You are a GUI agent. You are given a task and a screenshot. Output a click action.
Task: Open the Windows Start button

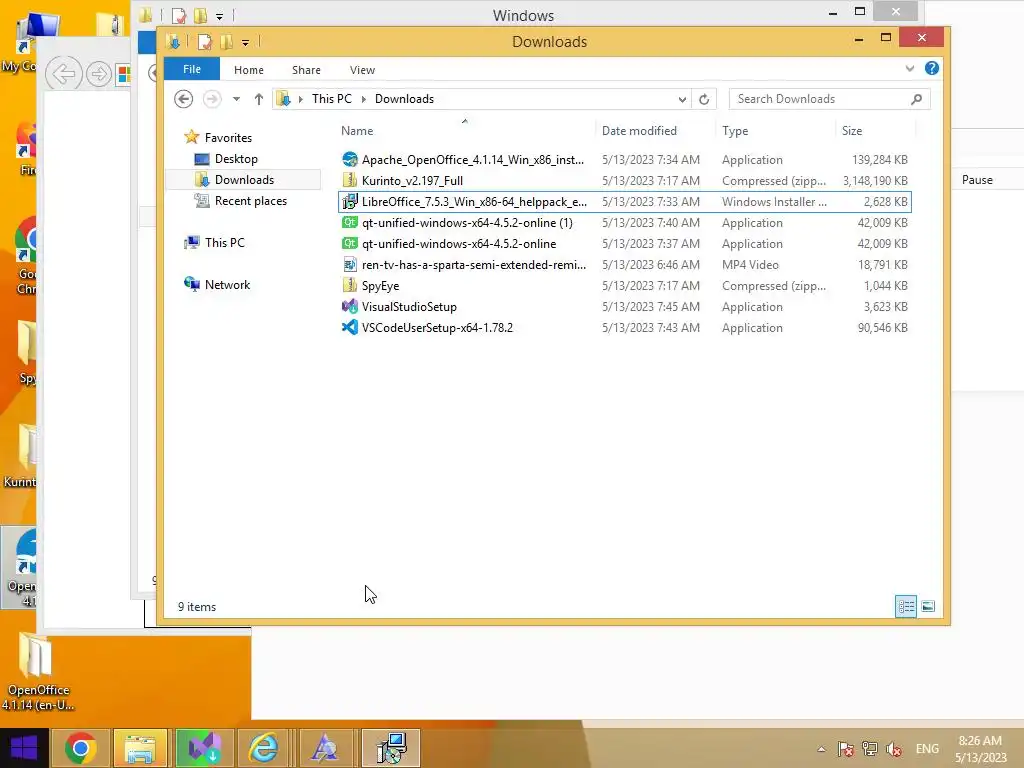tap(24, 748)
